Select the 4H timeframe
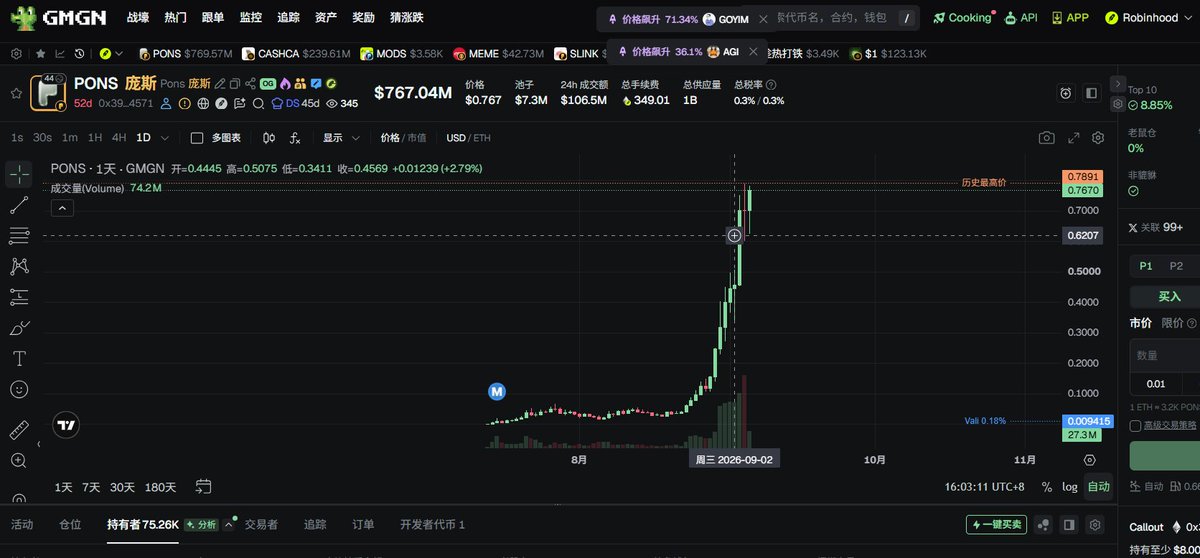 pos(119,138)
